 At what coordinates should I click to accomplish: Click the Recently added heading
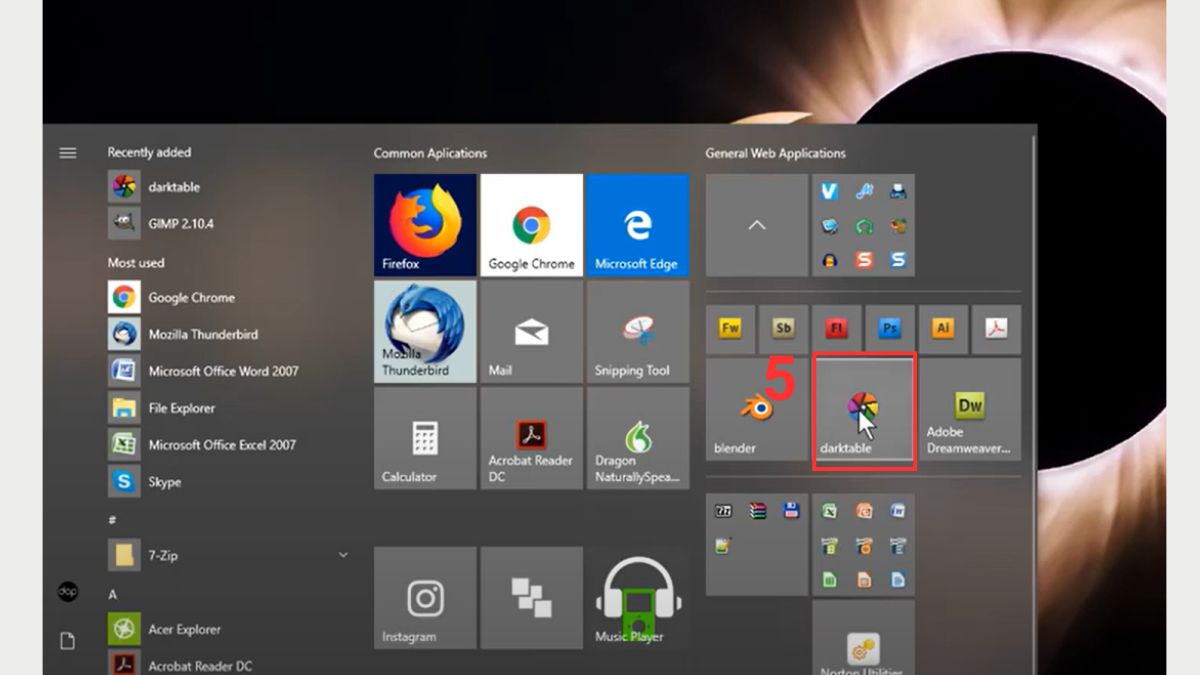tap(149, 152)
